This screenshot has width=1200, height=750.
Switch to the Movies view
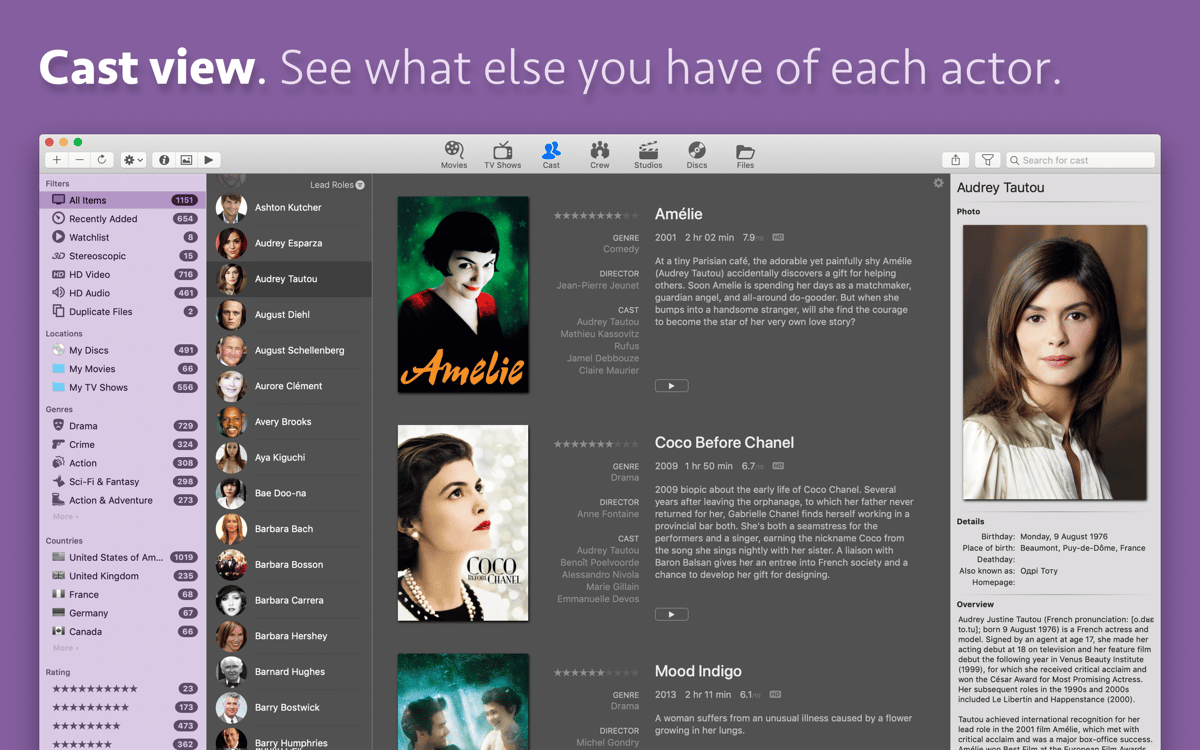point(454,154)
